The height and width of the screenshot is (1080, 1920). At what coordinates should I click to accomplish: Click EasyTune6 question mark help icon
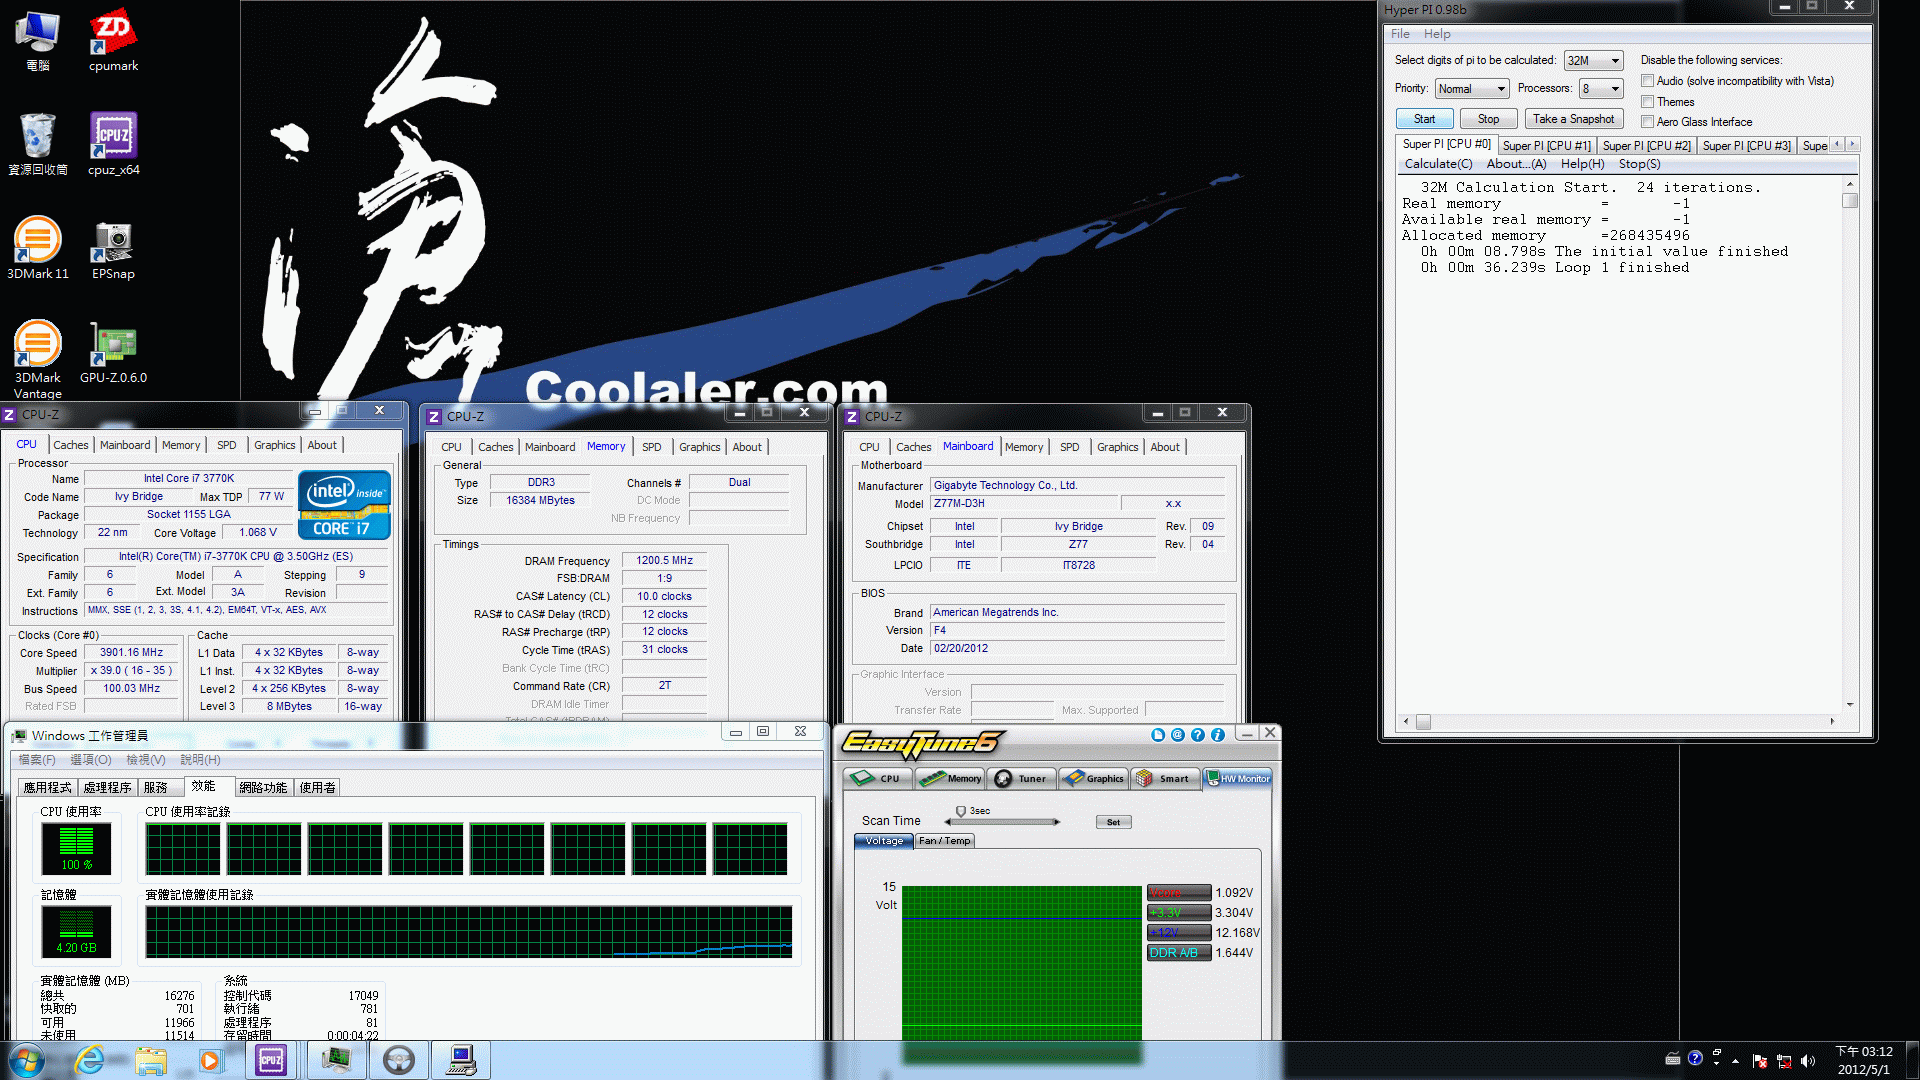point(1198,735)
